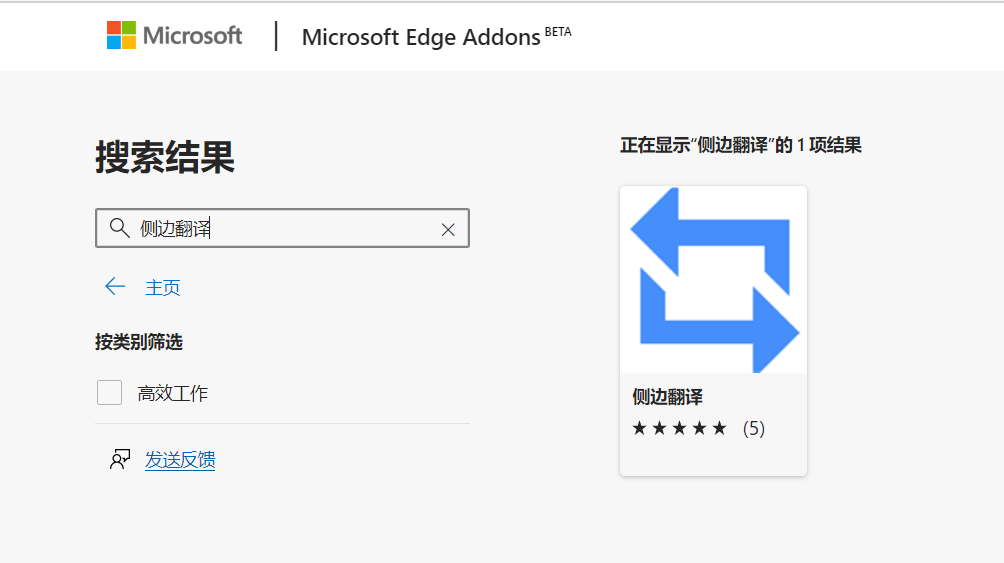Click the 高效工作 filter label
This screenshot has height=563, width=1004.
coord(173,393)
